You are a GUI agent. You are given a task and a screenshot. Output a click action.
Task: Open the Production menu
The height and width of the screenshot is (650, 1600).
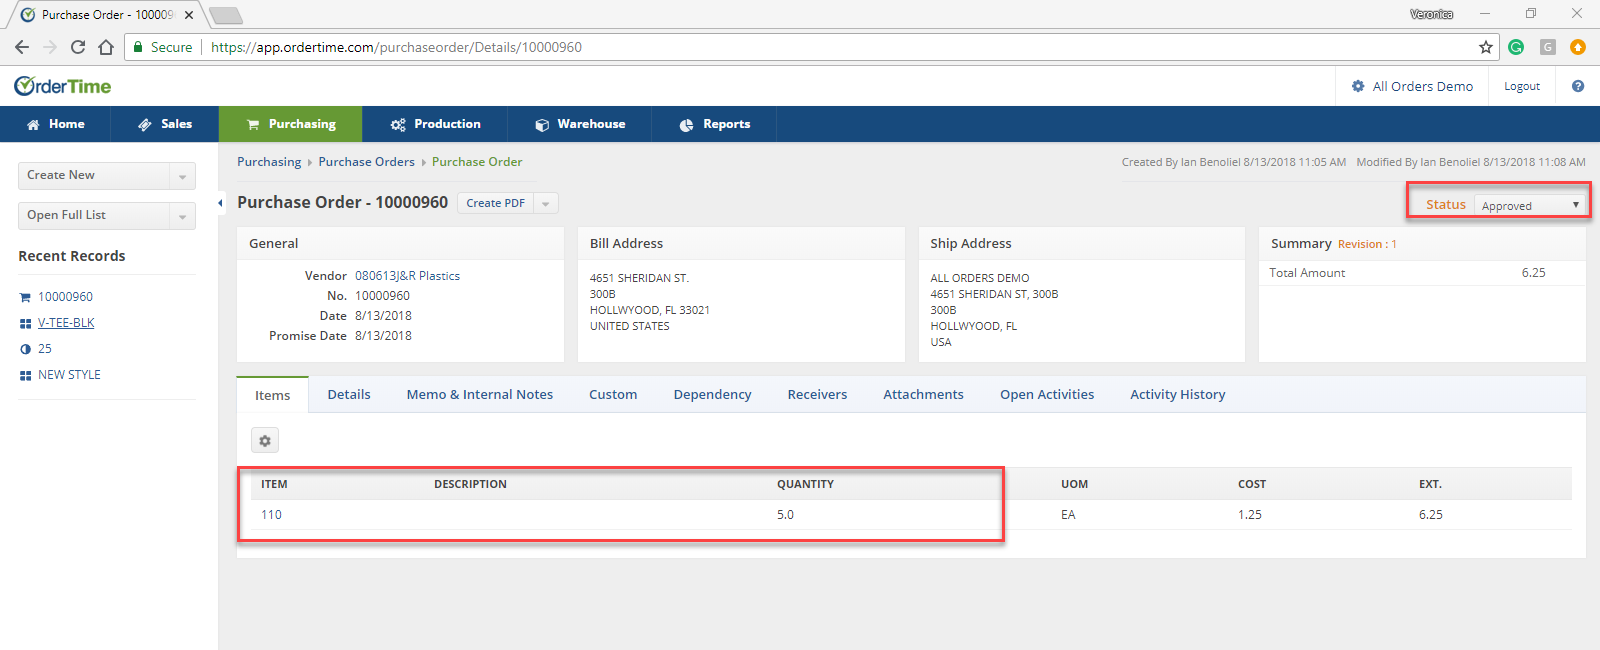(435, 124)
